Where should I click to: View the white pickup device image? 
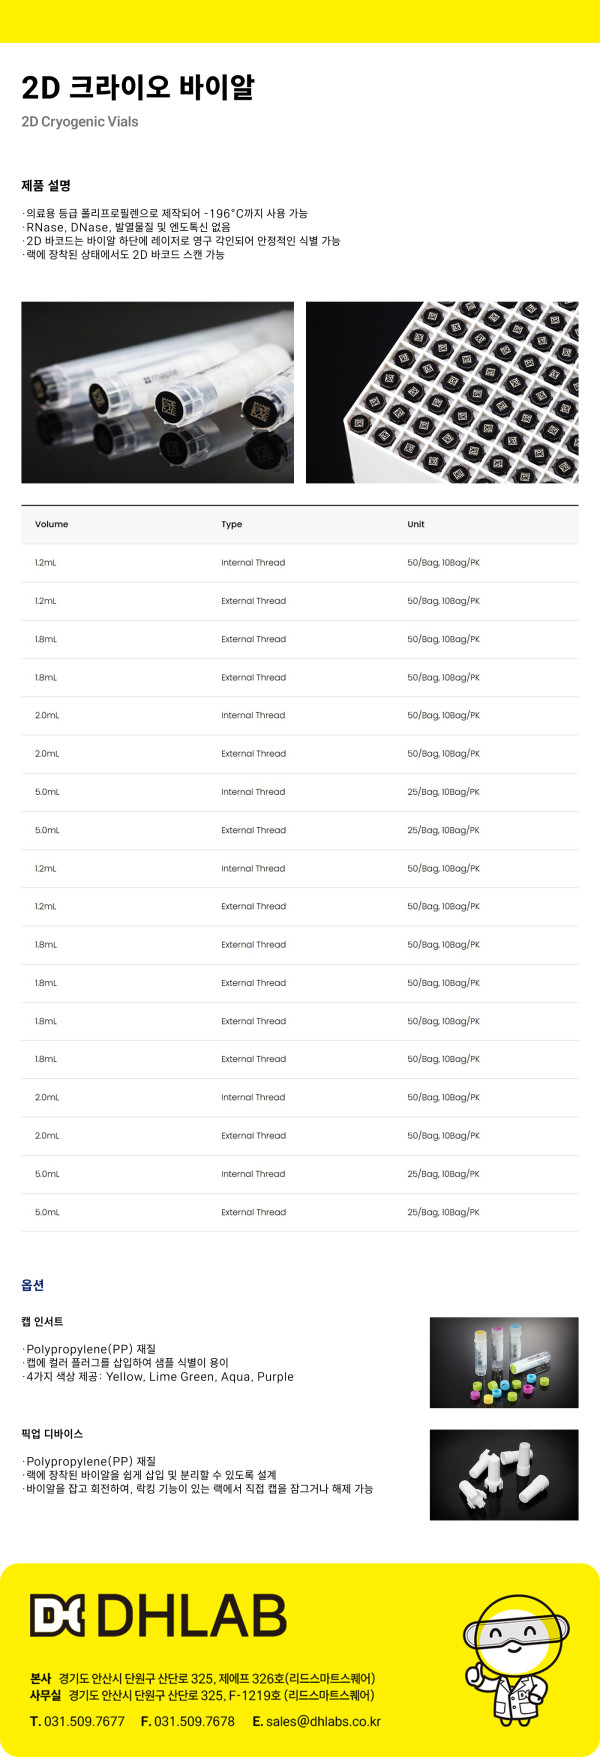[504, 1474]
